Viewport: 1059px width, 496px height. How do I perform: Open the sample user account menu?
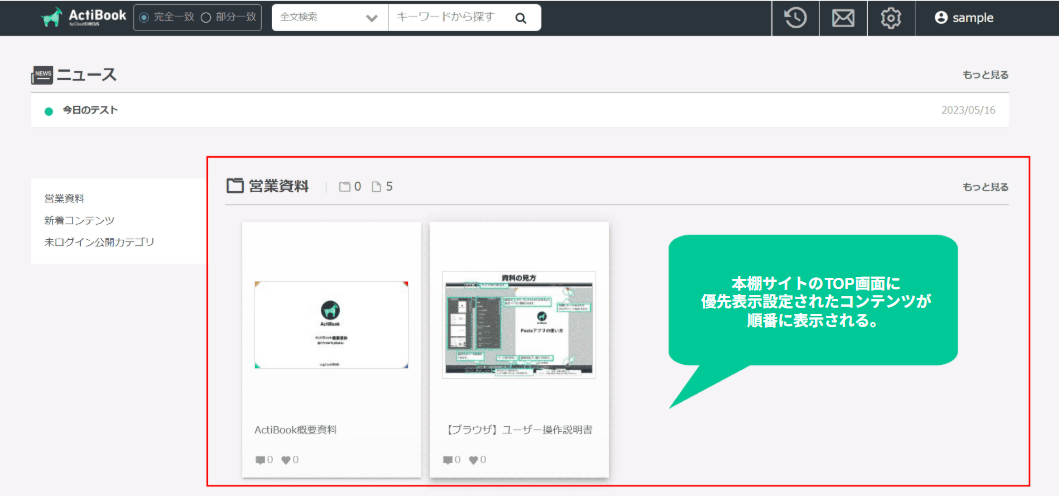click(963, 18)
